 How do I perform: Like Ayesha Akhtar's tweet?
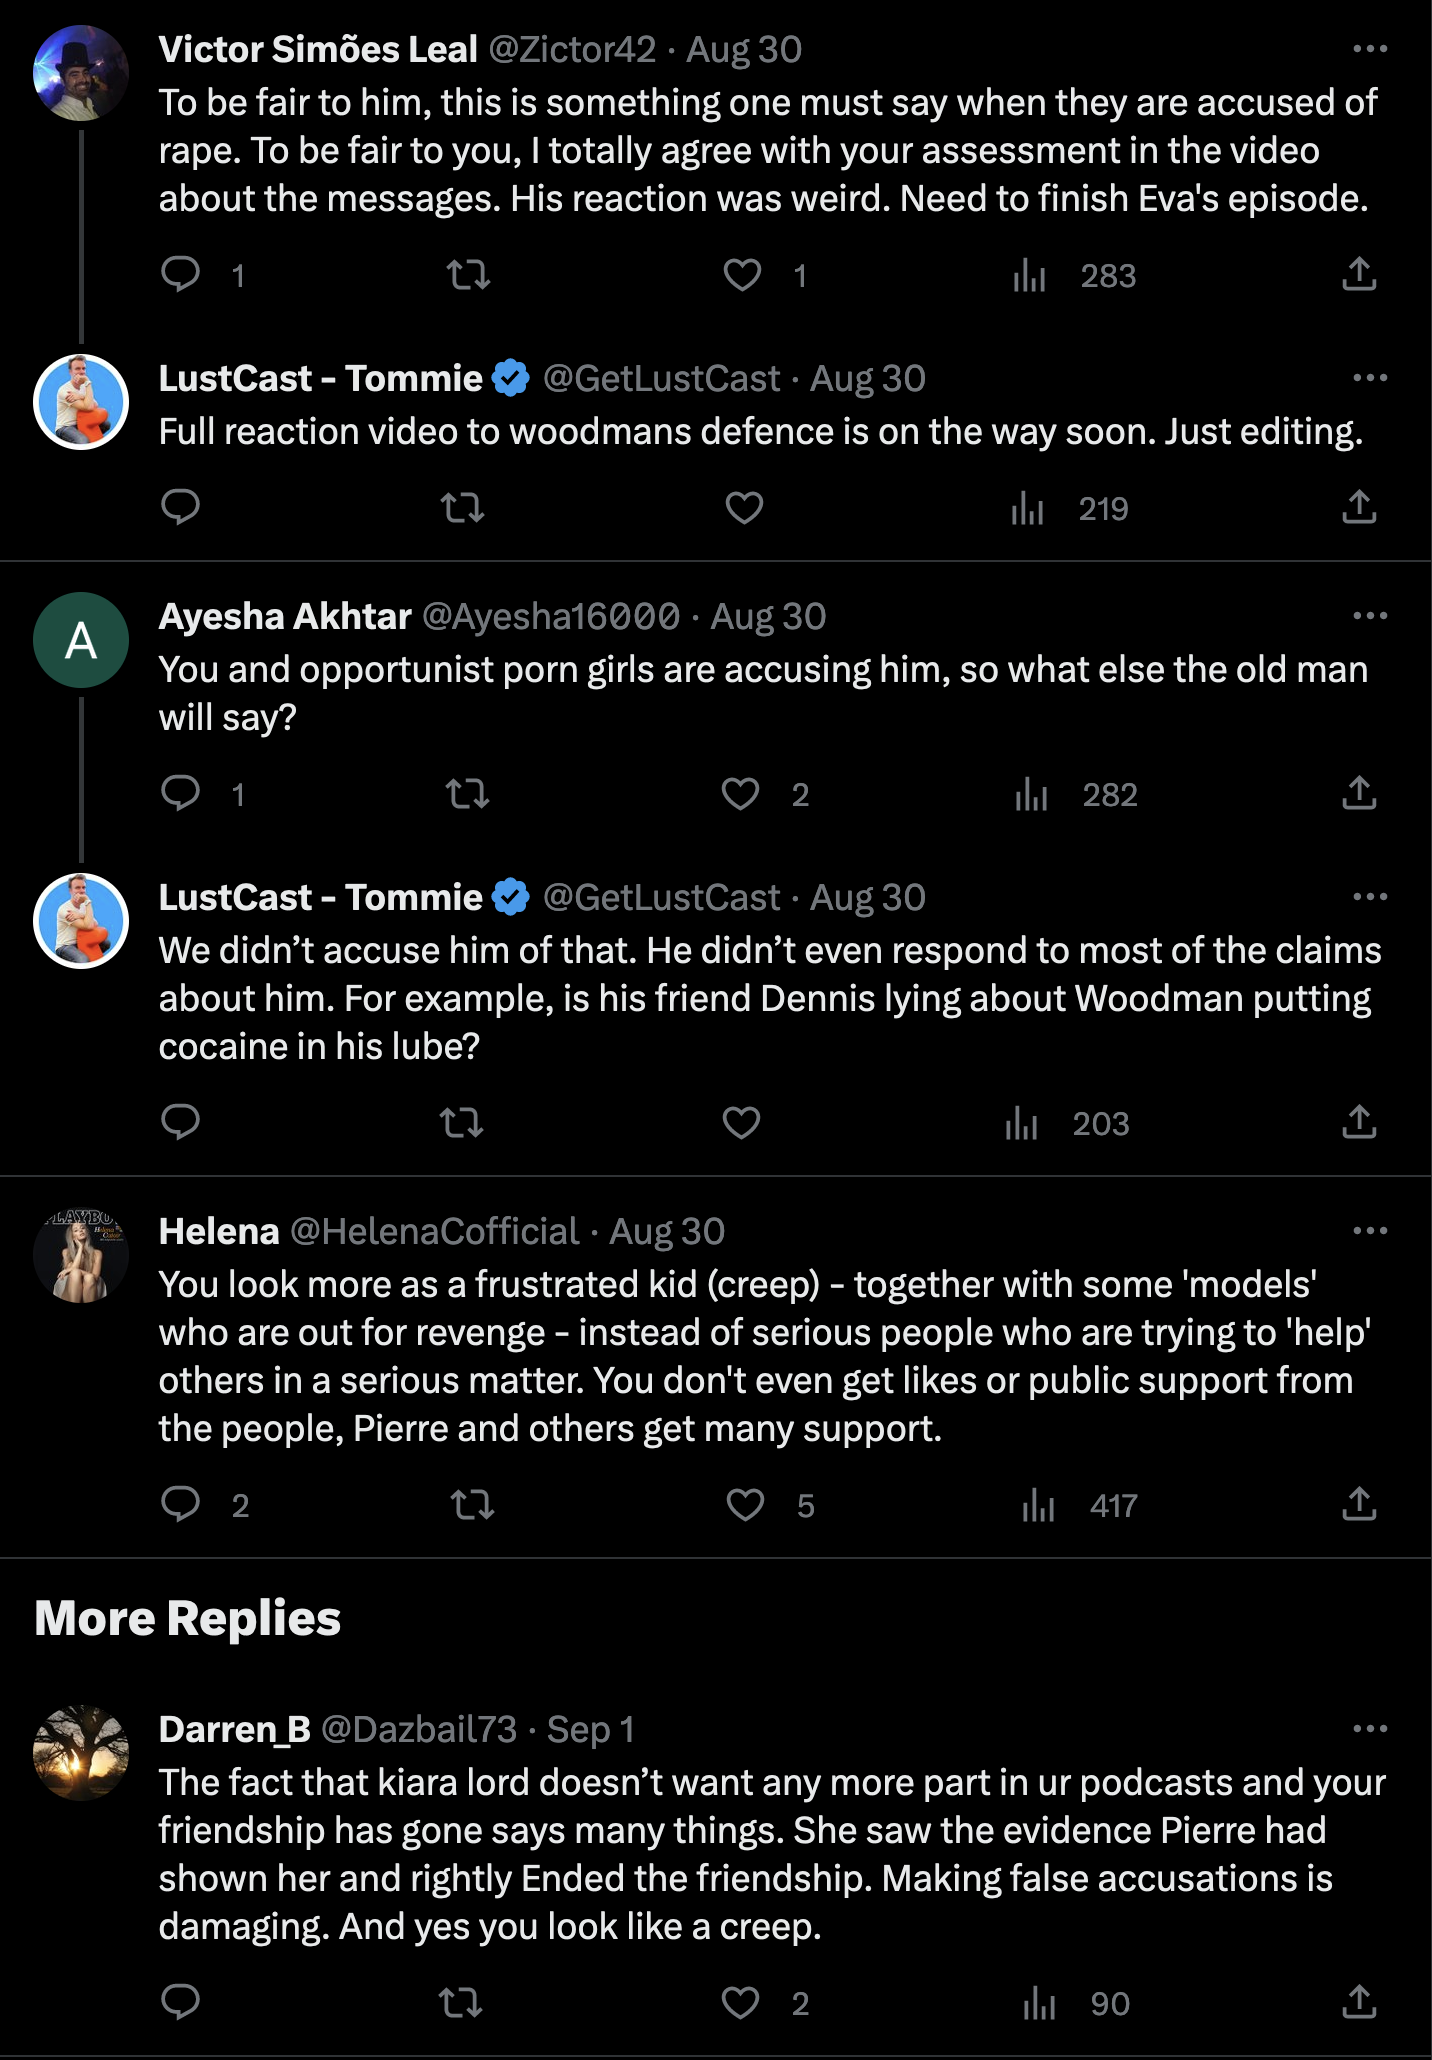click(741, 794)
